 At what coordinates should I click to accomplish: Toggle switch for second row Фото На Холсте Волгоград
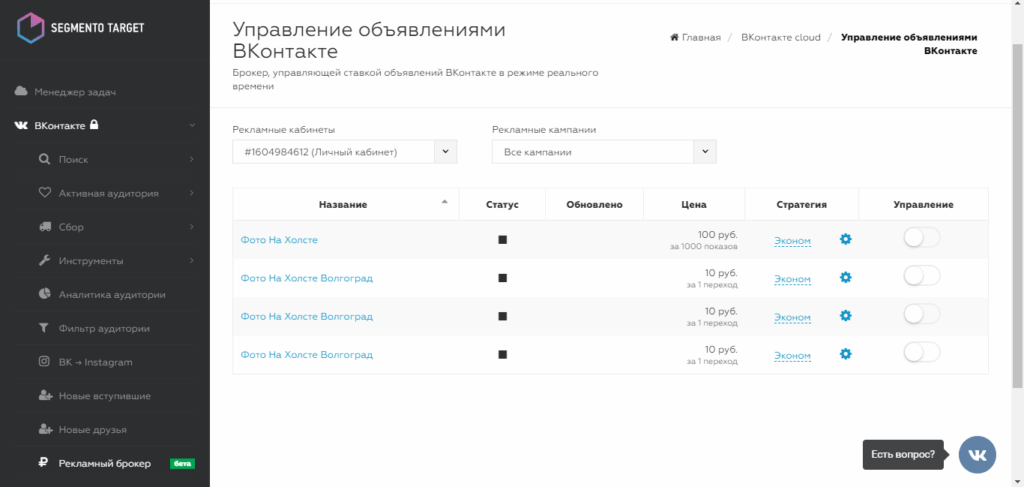tap(921, 277)
